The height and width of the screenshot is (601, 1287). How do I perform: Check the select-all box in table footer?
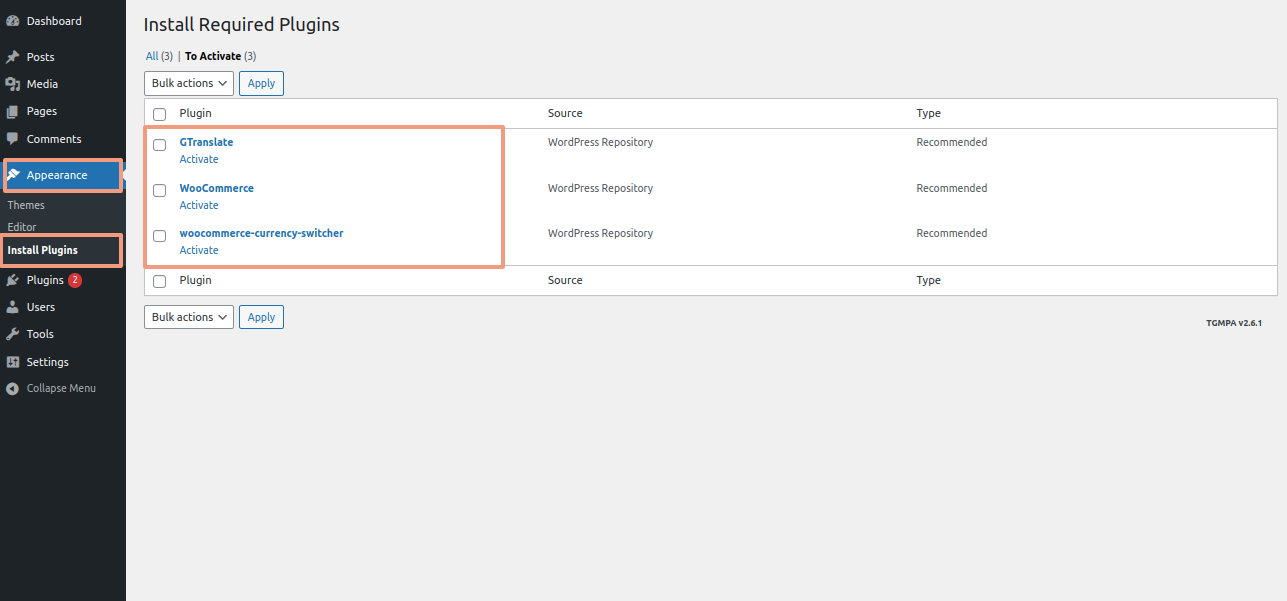[x=159, y=282]
